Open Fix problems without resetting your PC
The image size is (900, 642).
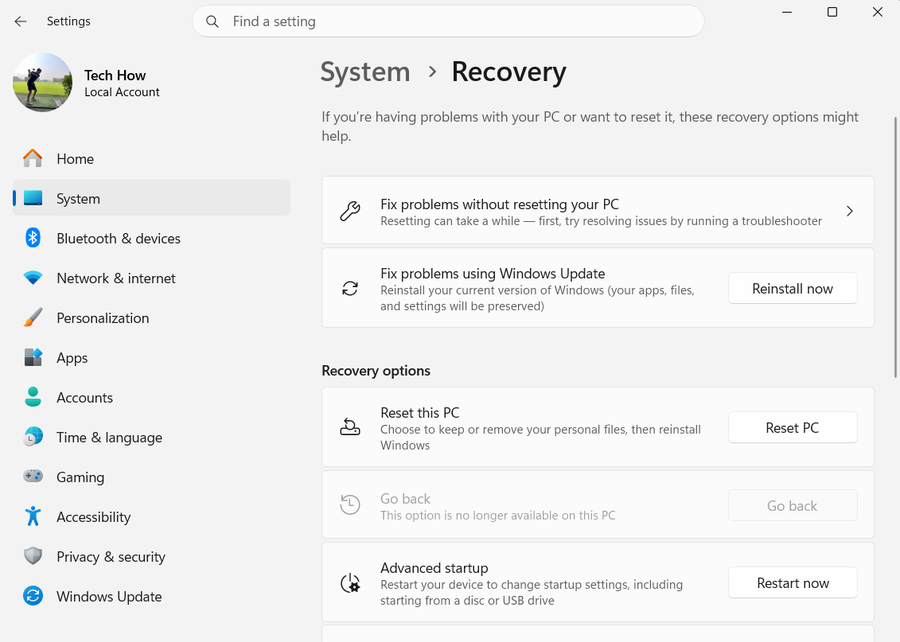tap(598, 210)
